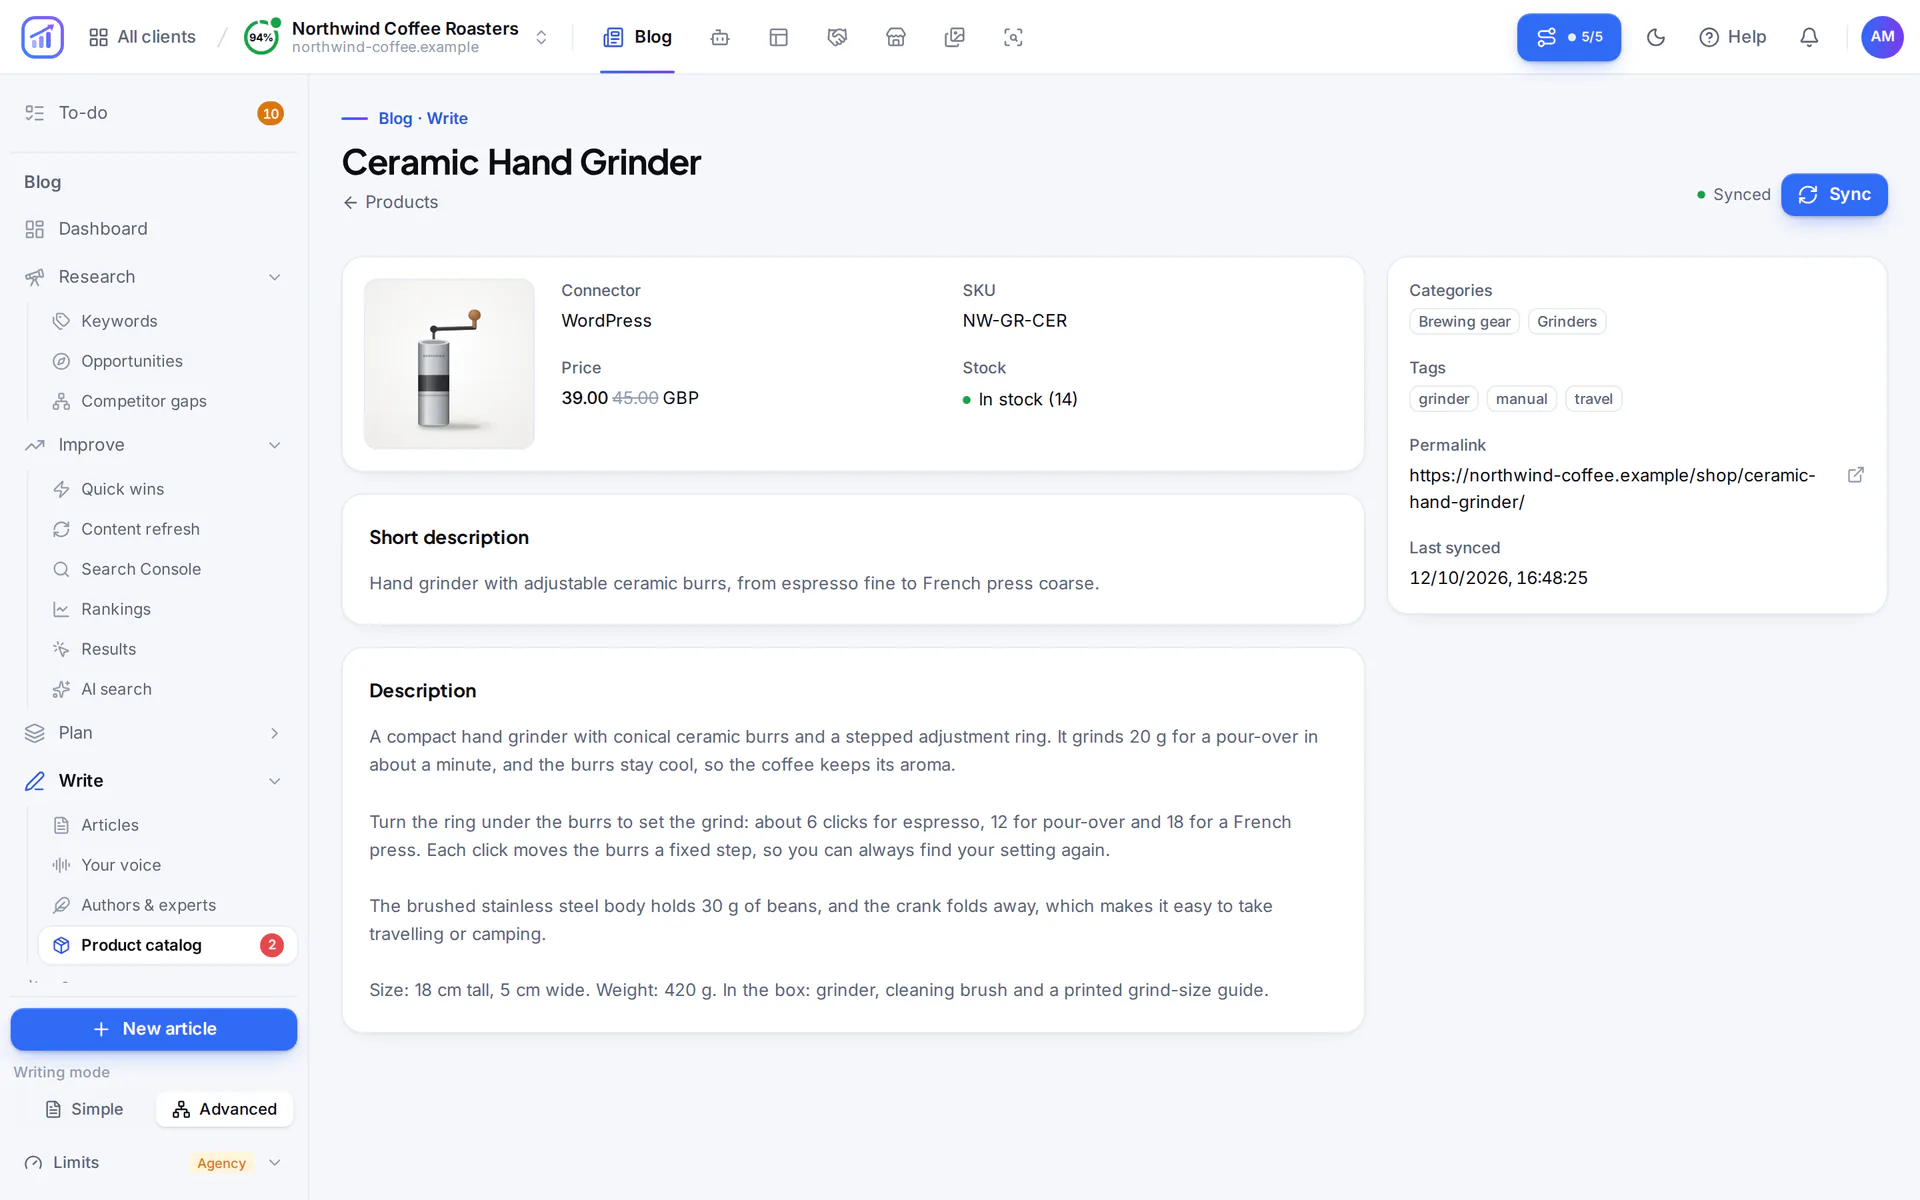The height and width of the screenshot is (1200, 1920).
Task: Open AI search page
Action: pos(168,689)
